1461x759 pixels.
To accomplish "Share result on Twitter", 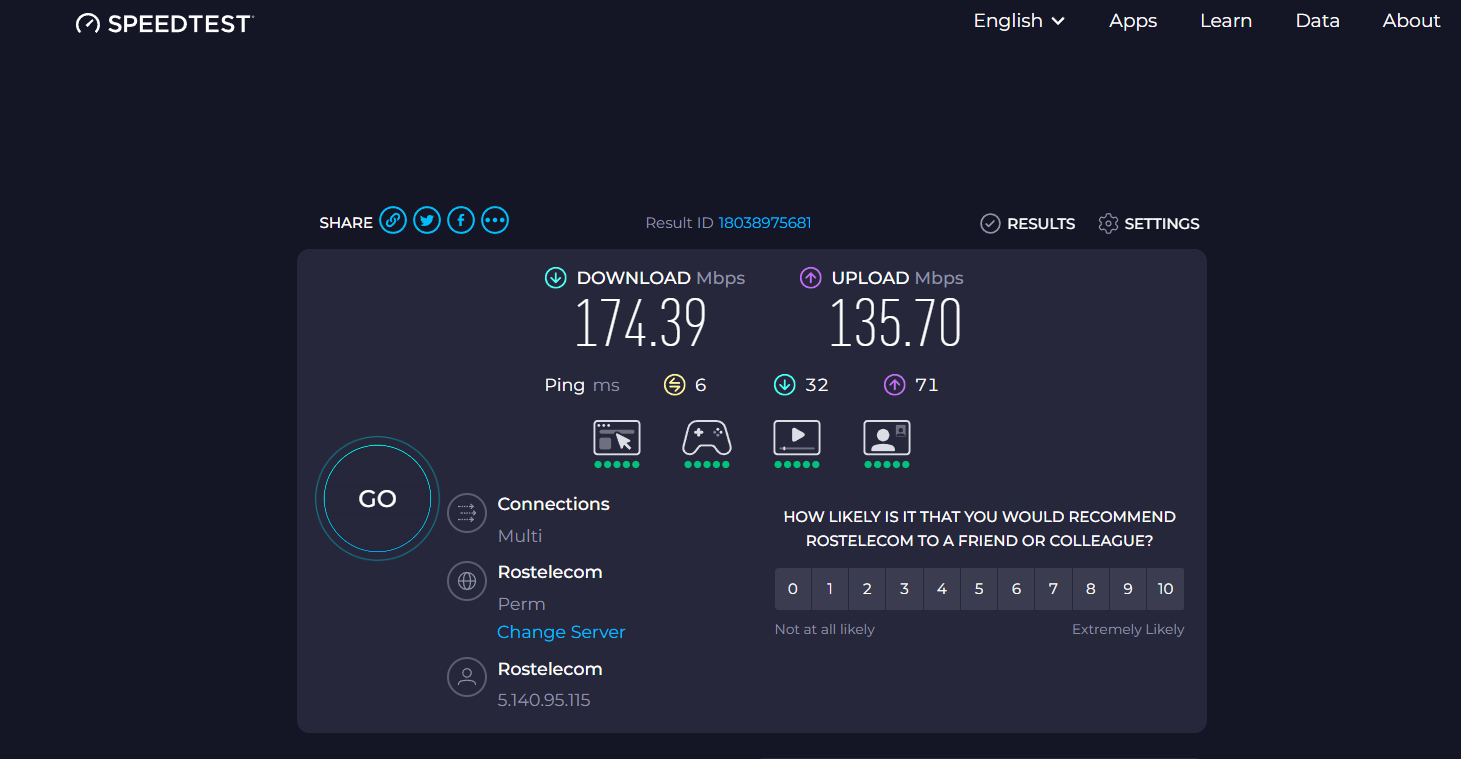I will (427, 220).
